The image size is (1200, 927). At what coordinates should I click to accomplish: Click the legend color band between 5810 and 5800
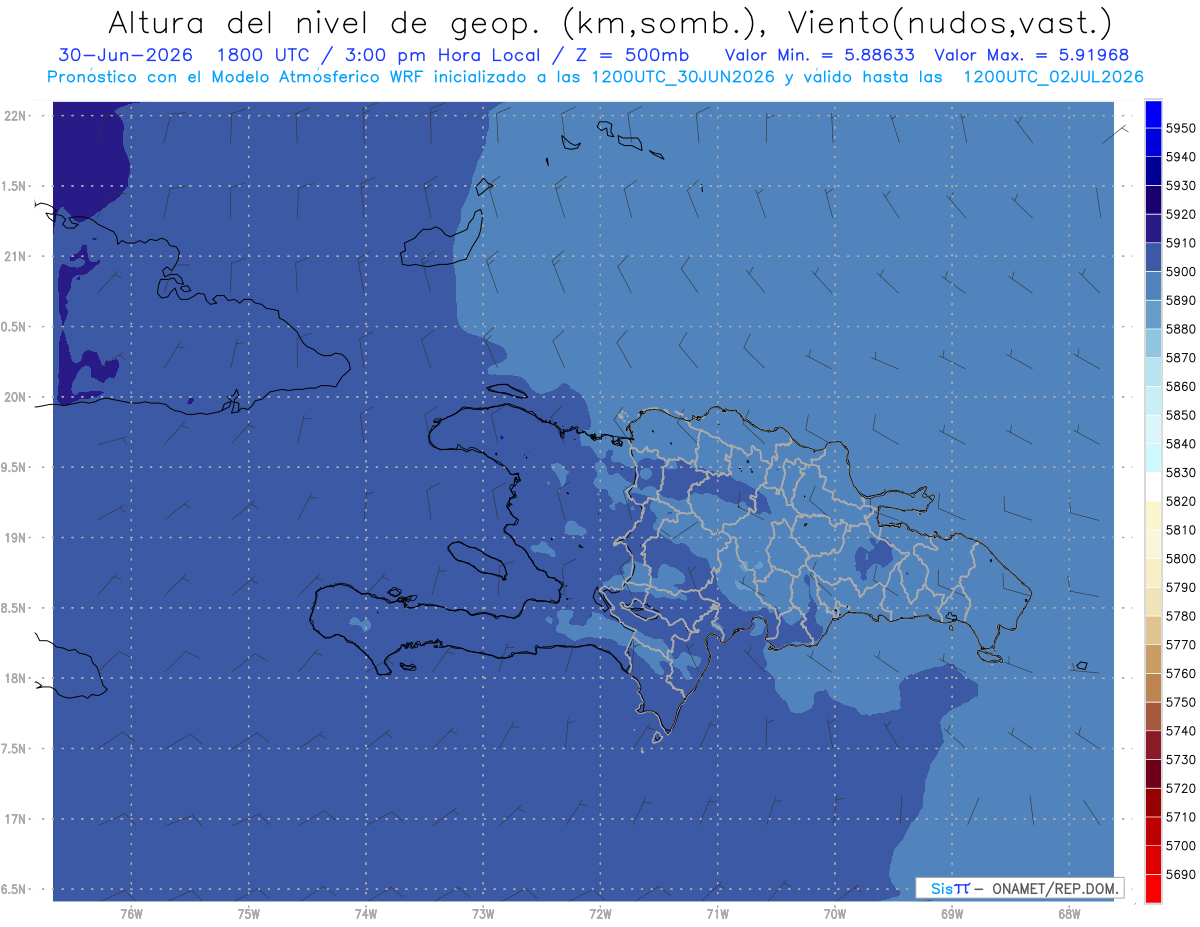tap(1153, 544)
